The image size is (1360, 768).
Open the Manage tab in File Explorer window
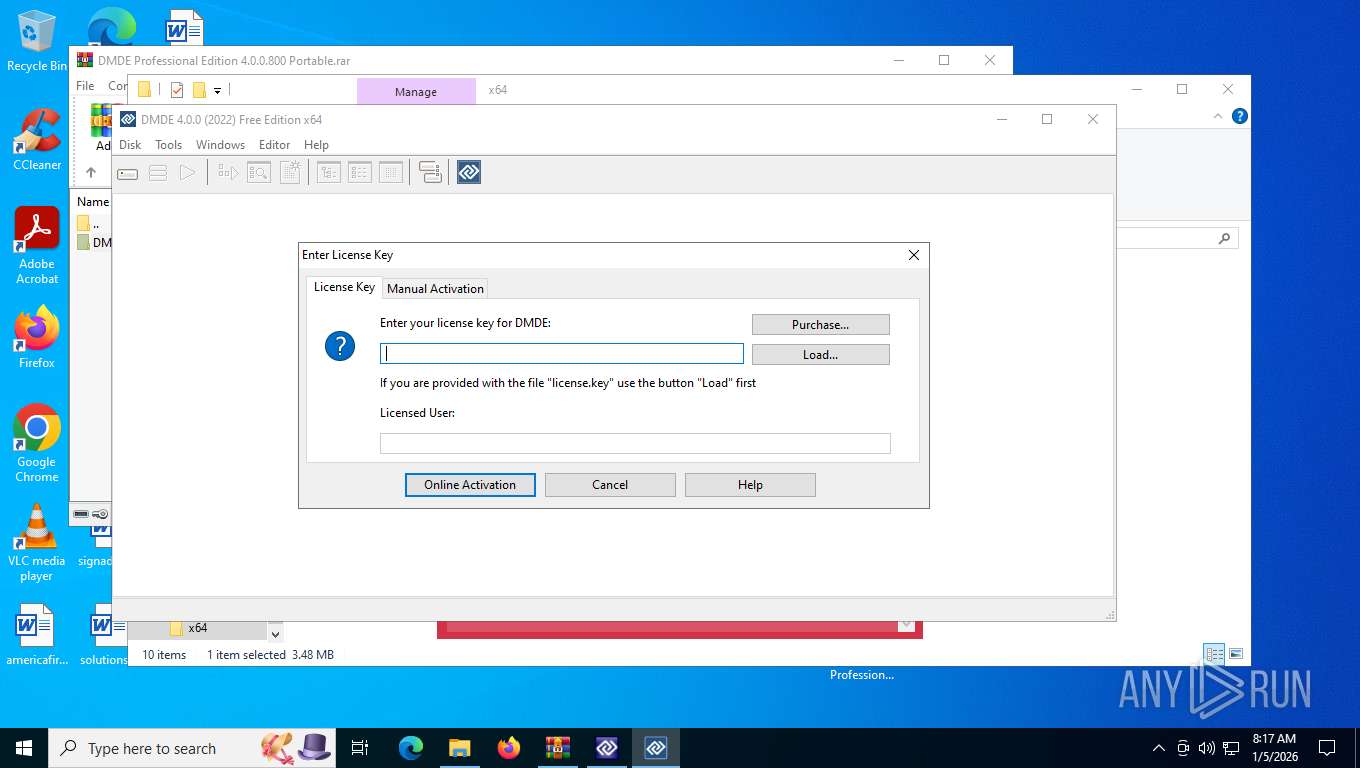click(416, 91)
